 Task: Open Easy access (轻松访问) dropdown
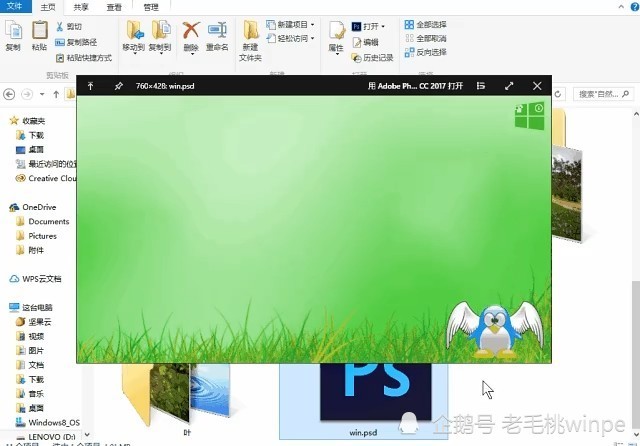(290, 38)
